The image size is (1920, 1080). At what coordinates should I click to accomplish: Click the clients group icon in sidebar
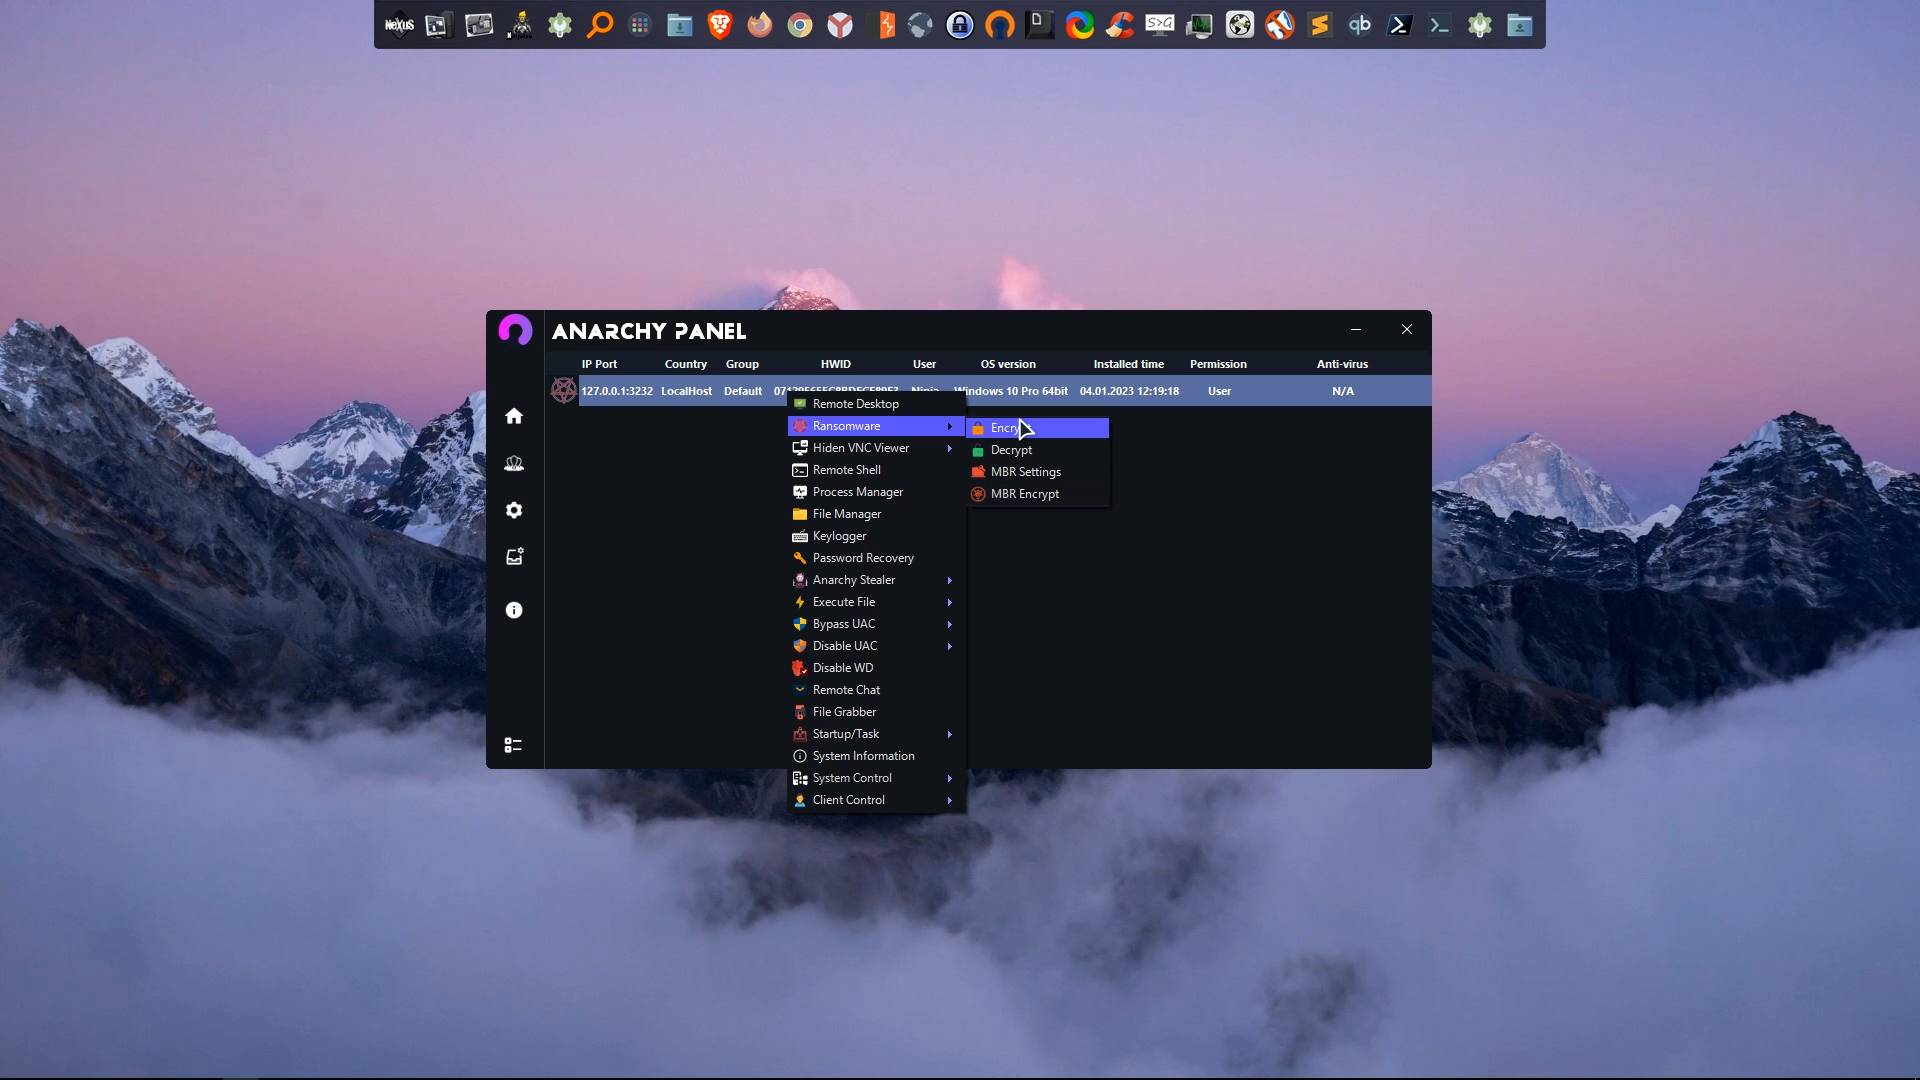[514, 463]
